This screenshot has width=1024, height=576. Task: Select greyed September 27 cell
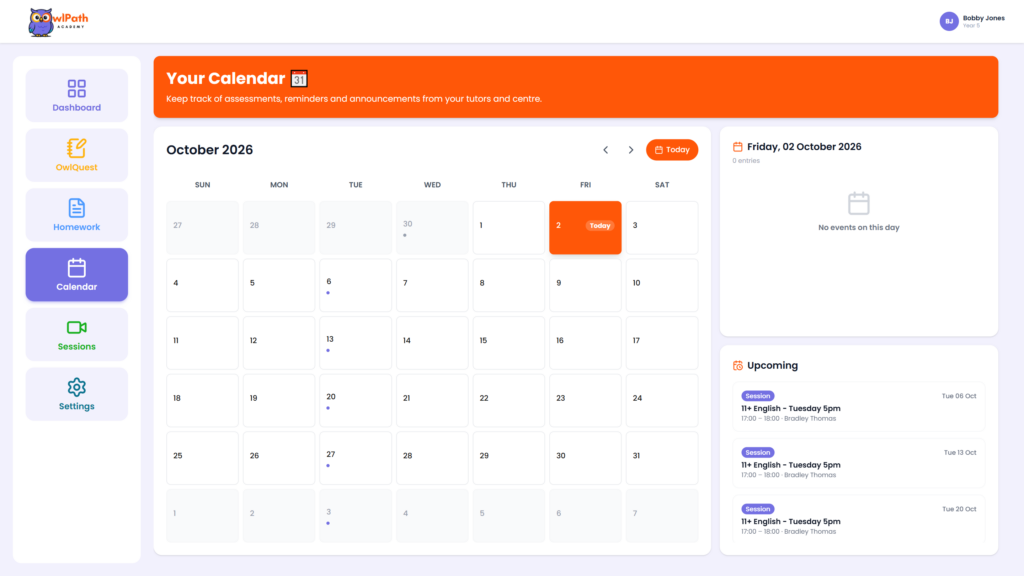coord(202,227)
